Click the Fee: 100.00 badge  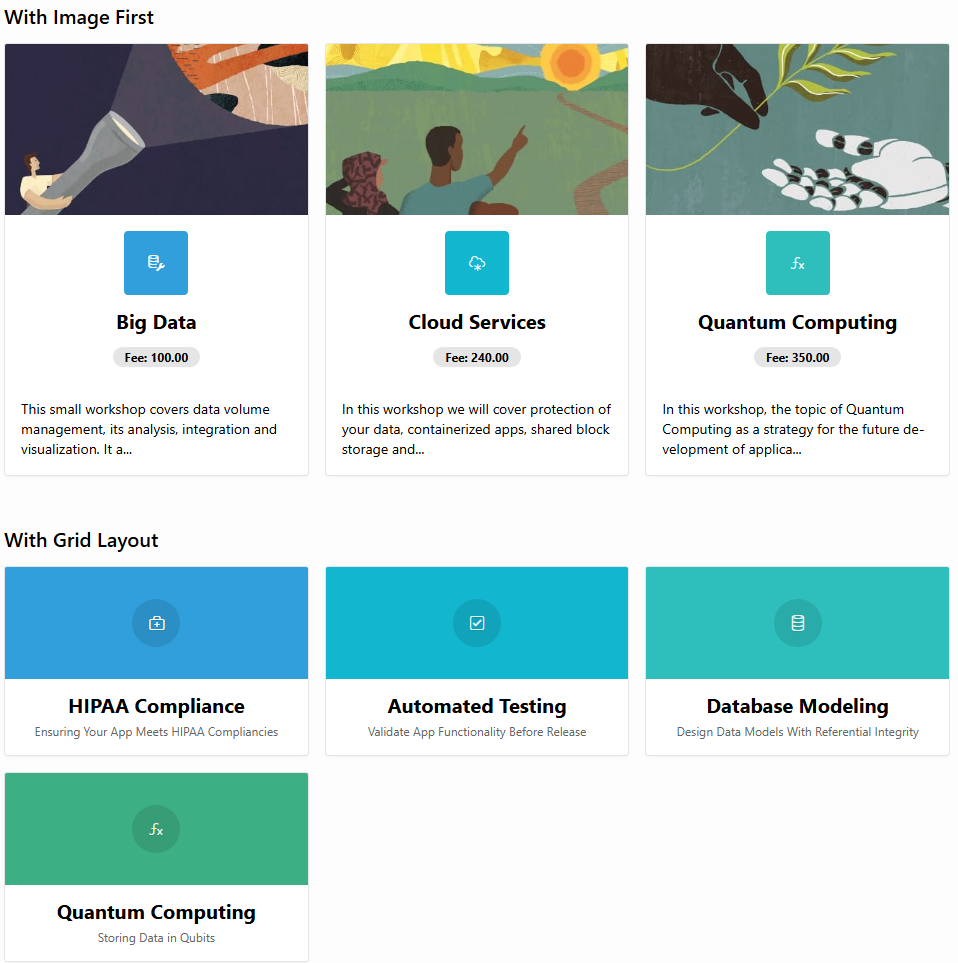pyautogui.click(x=156, y=357)
